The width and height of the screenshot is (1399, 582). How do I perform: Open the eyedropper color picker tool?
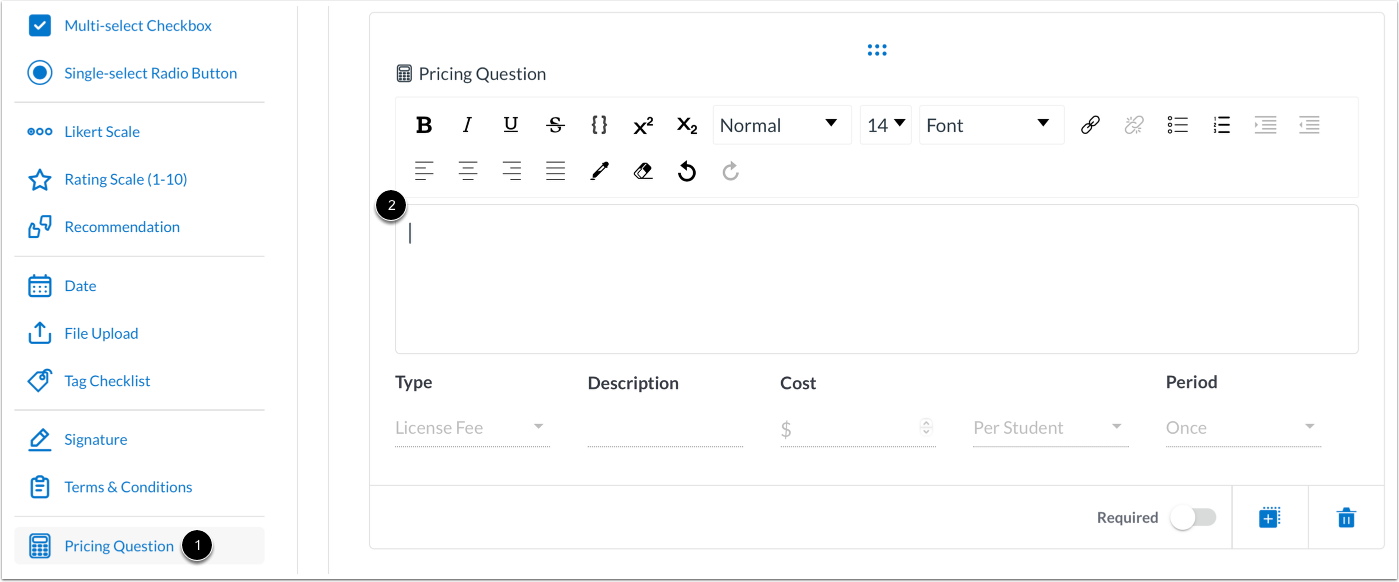[598, 170]
